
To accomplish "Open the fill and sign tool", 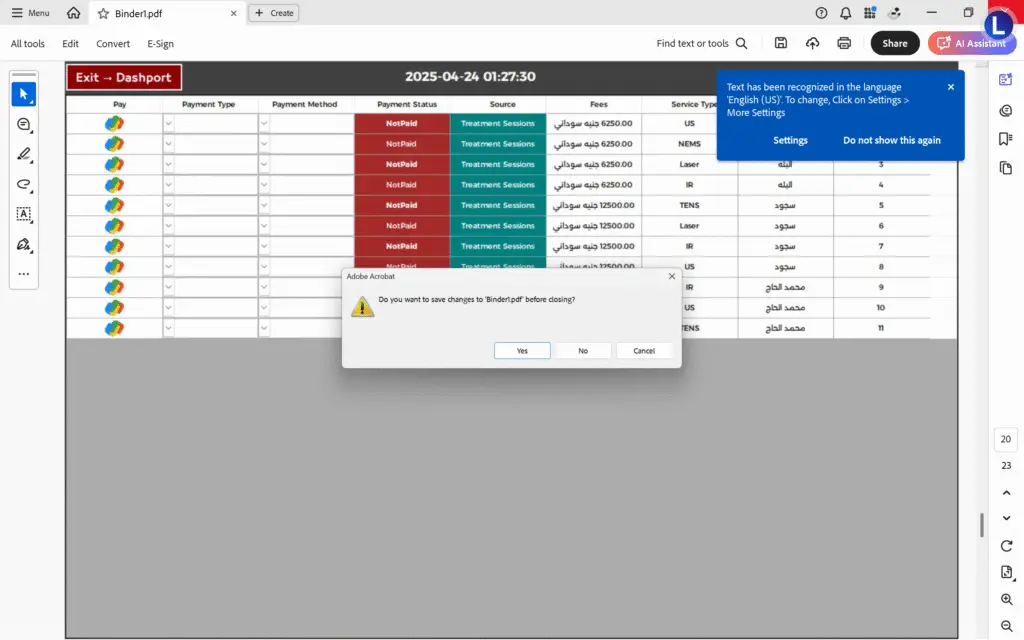I will click(24, 244).
